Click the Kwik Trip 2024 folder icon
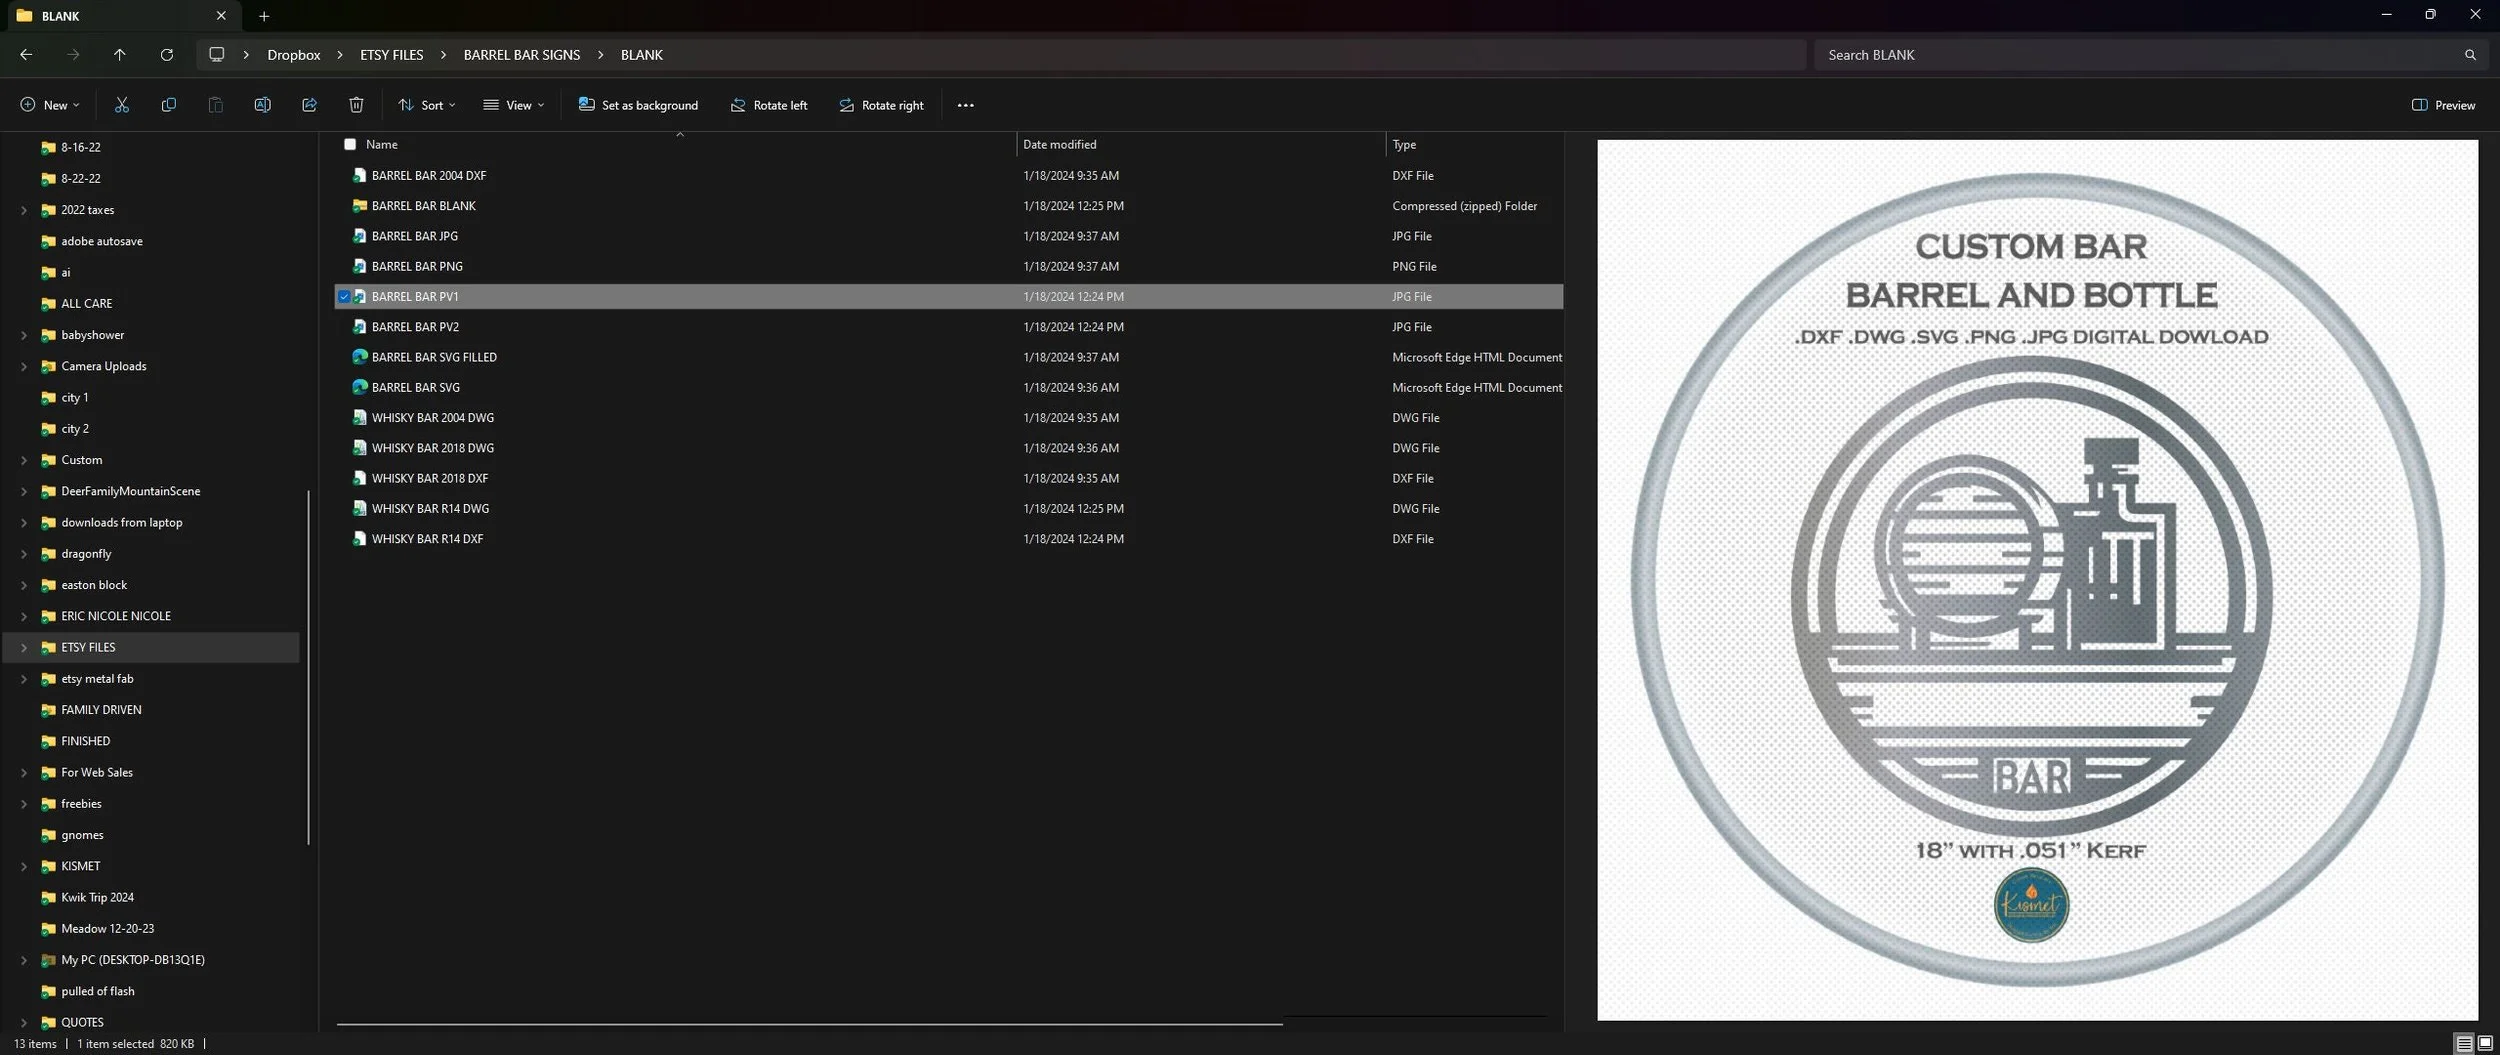The image size is (2500, 1055). click(48, 897)
